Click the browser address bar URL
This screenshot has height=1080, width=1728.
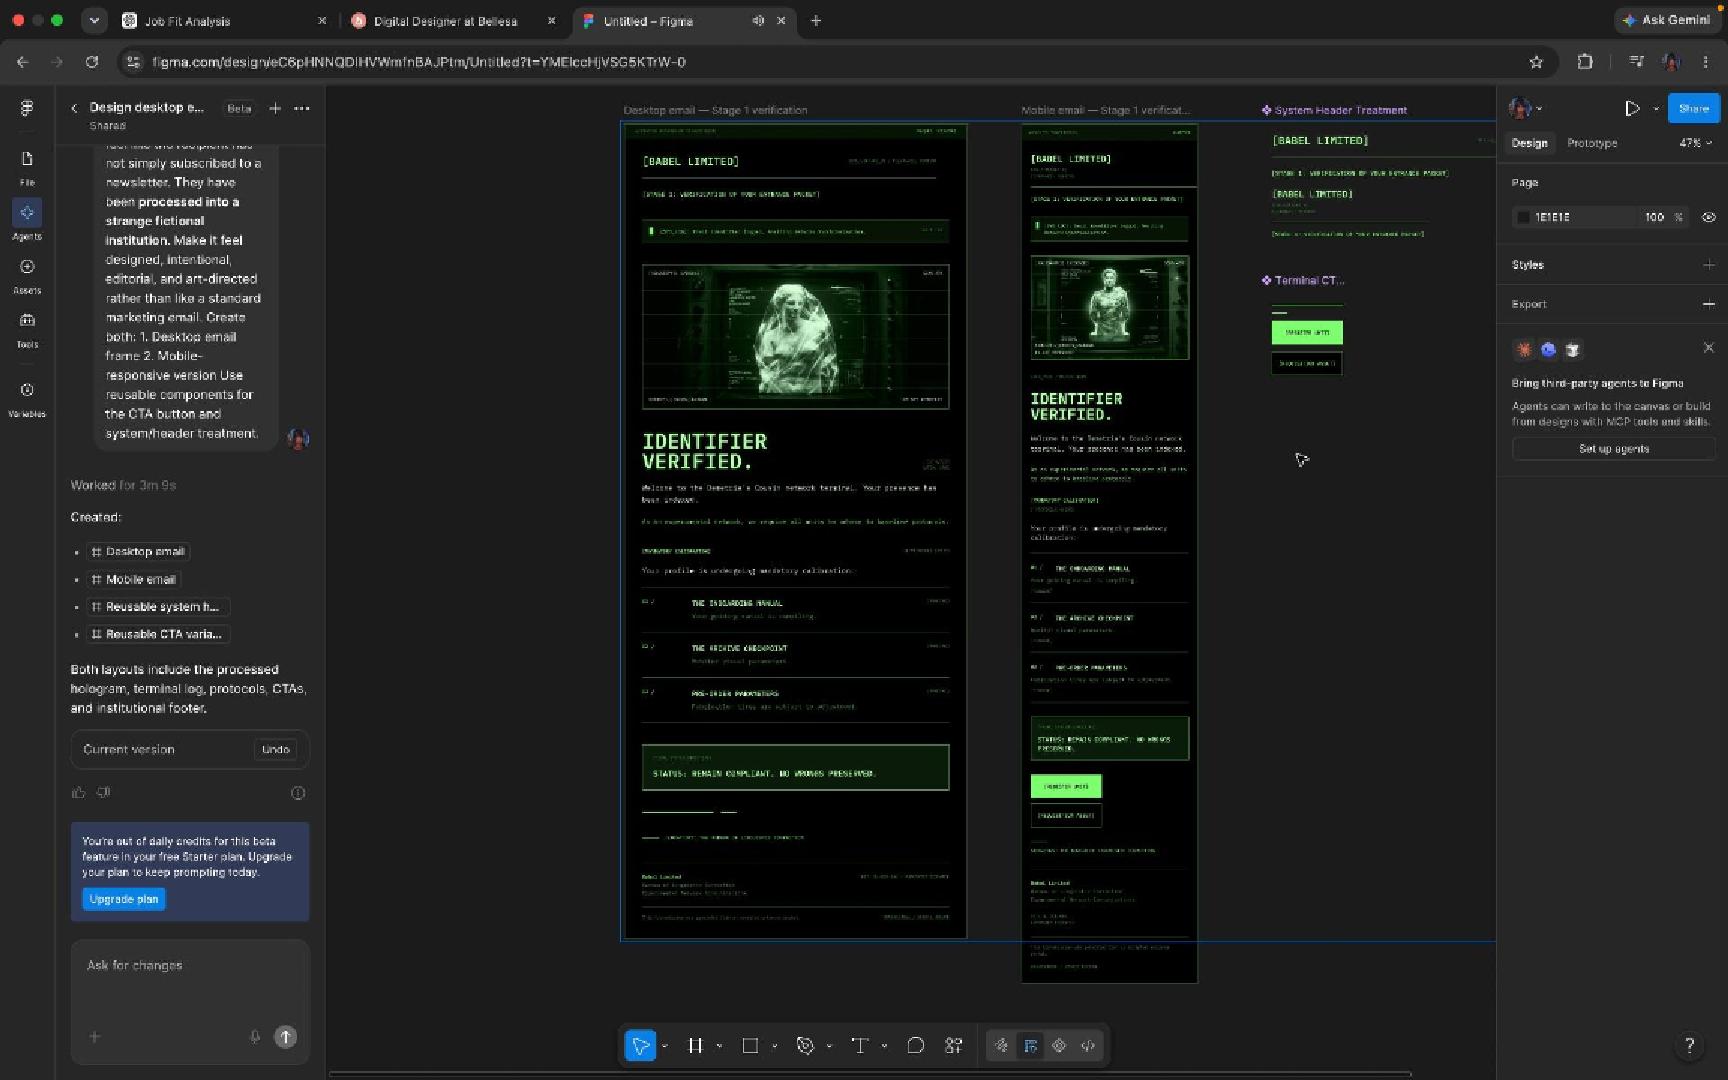tap(418, 62)
